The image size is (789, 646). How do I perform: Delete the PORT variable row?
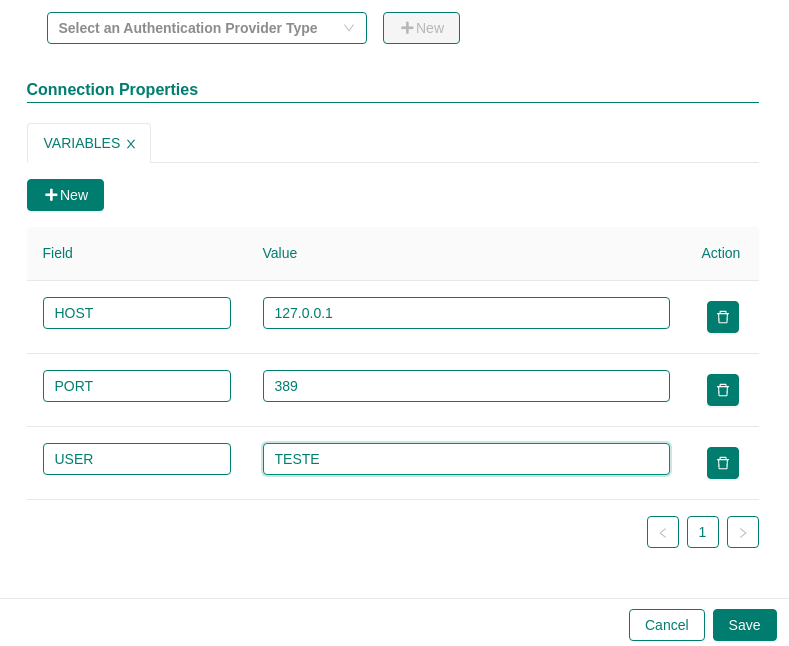tap(722, 390)
